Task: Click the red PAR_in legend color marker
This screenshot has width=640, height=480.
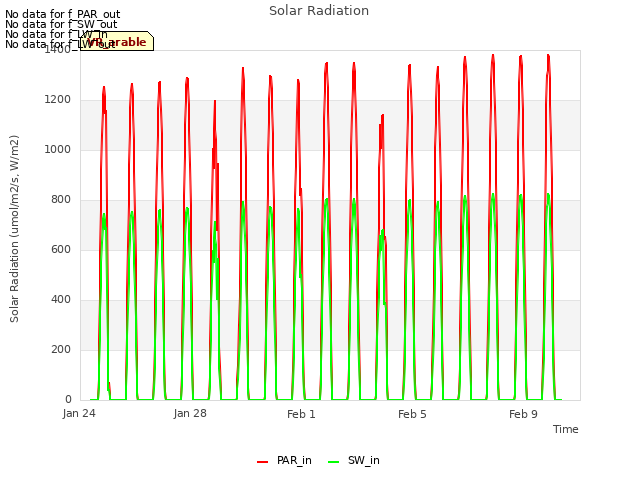Action: 262,461
